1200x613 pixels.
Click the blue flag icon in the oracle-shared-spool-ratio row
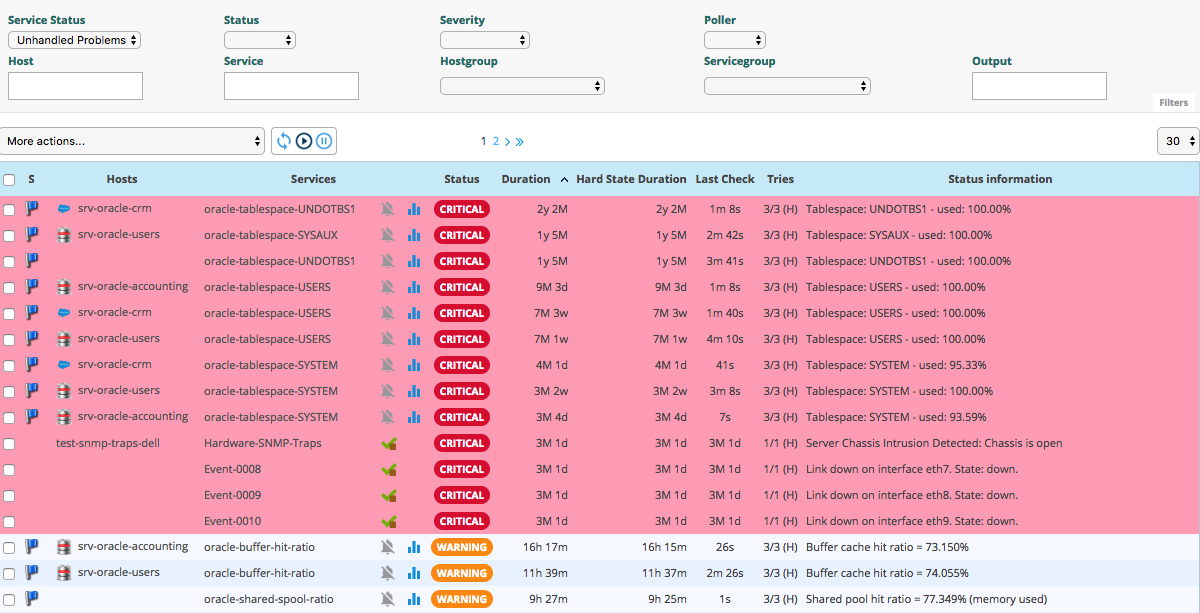coord(32,599)
